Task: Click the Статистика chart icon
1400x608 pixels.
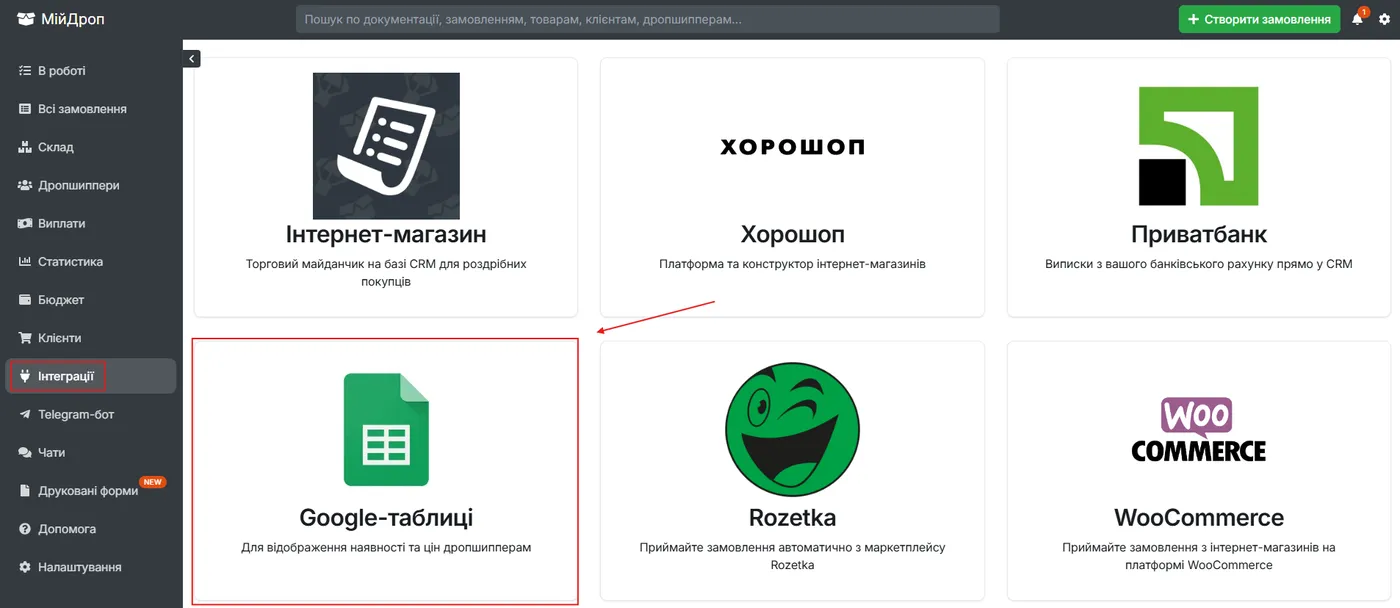Action: [x=25, y=261]
